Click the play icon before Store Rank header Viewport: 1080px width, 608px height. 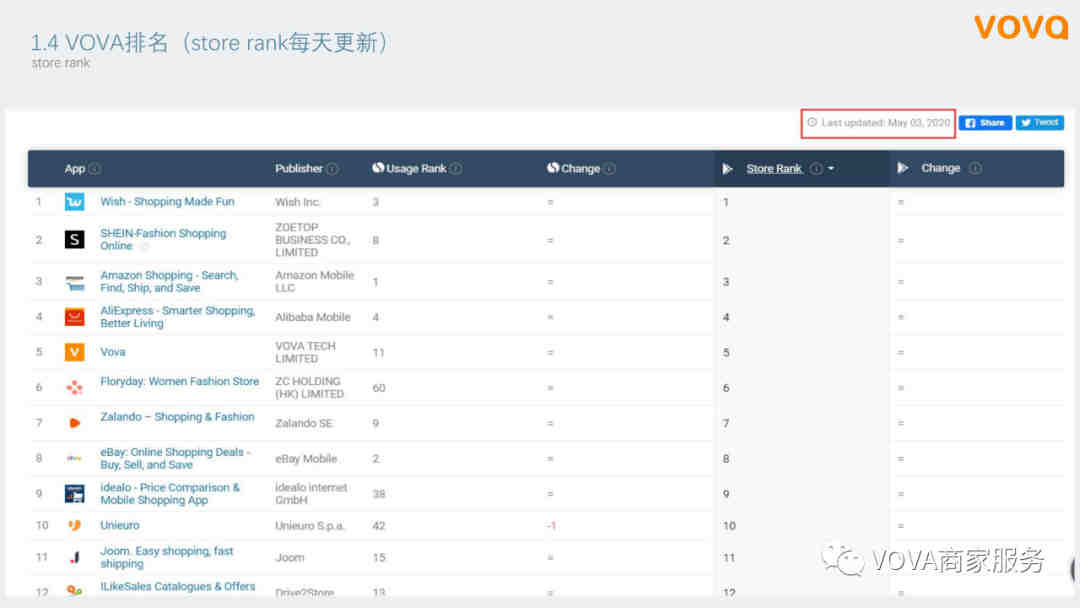(x=727, y=169)
